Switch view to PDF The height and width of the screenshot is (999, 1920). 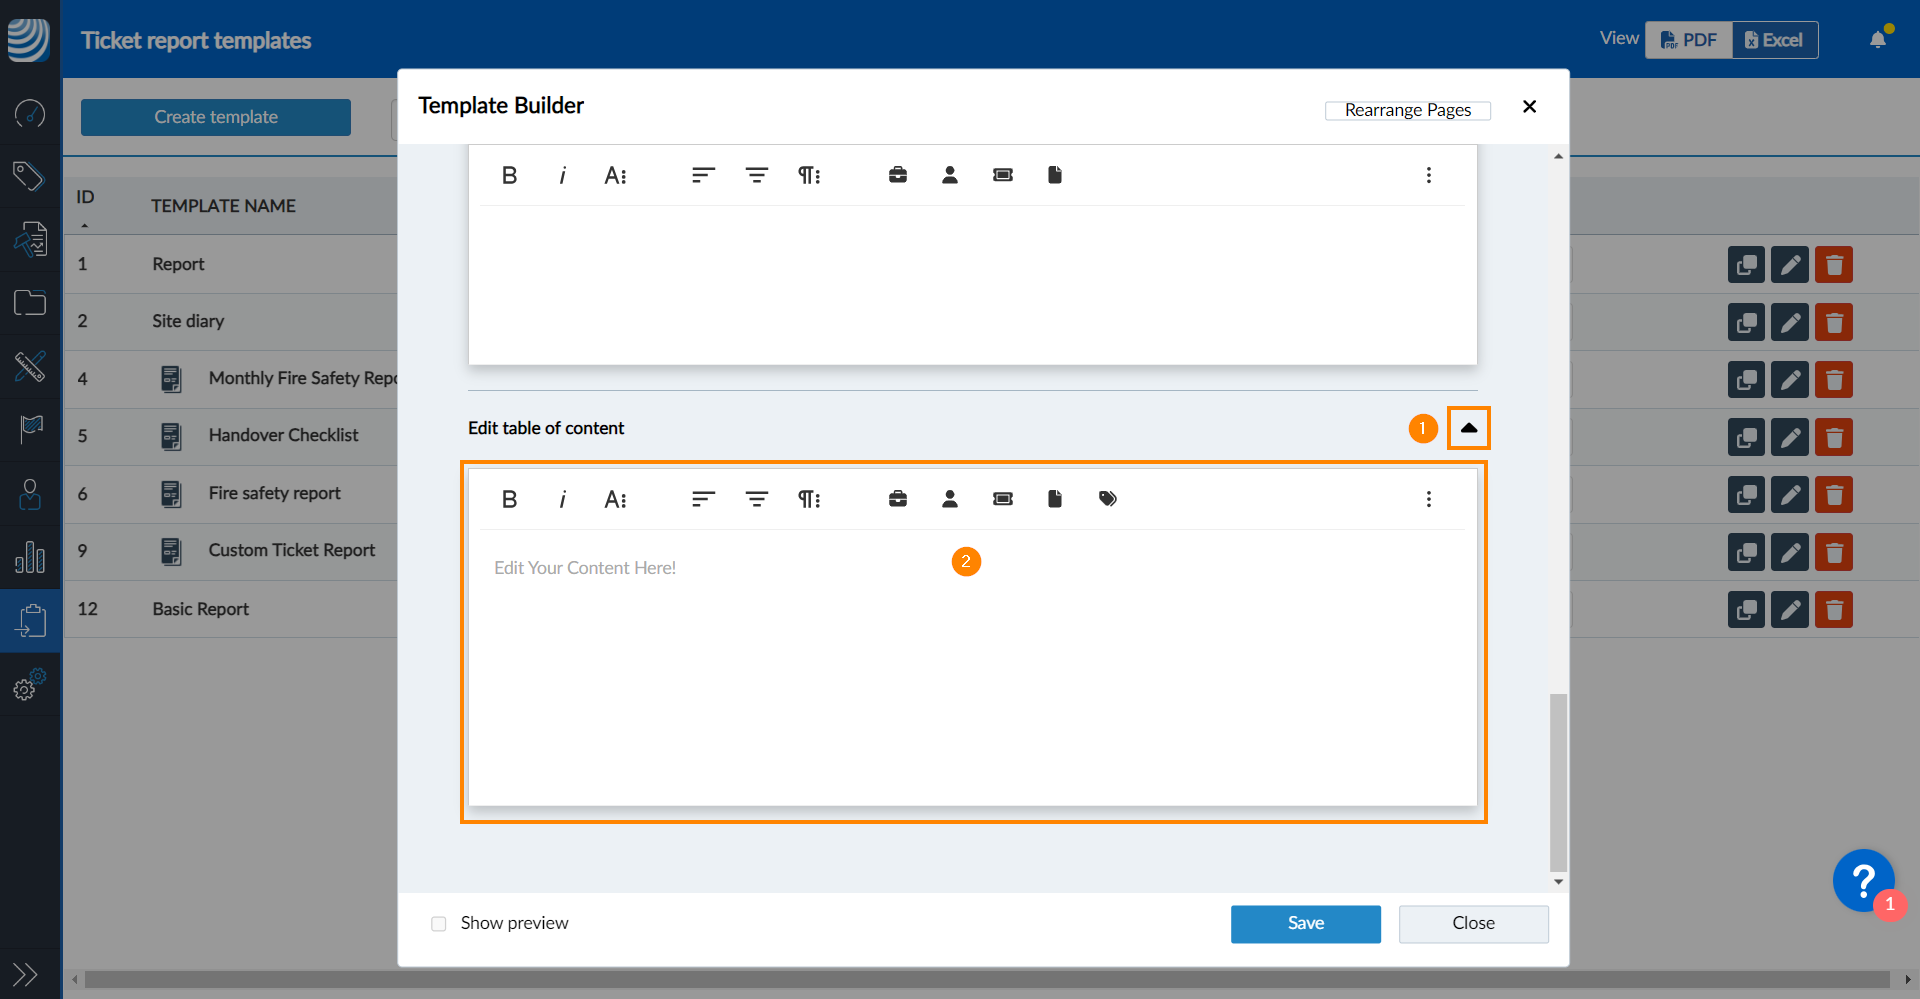(x=1689, y=40)
